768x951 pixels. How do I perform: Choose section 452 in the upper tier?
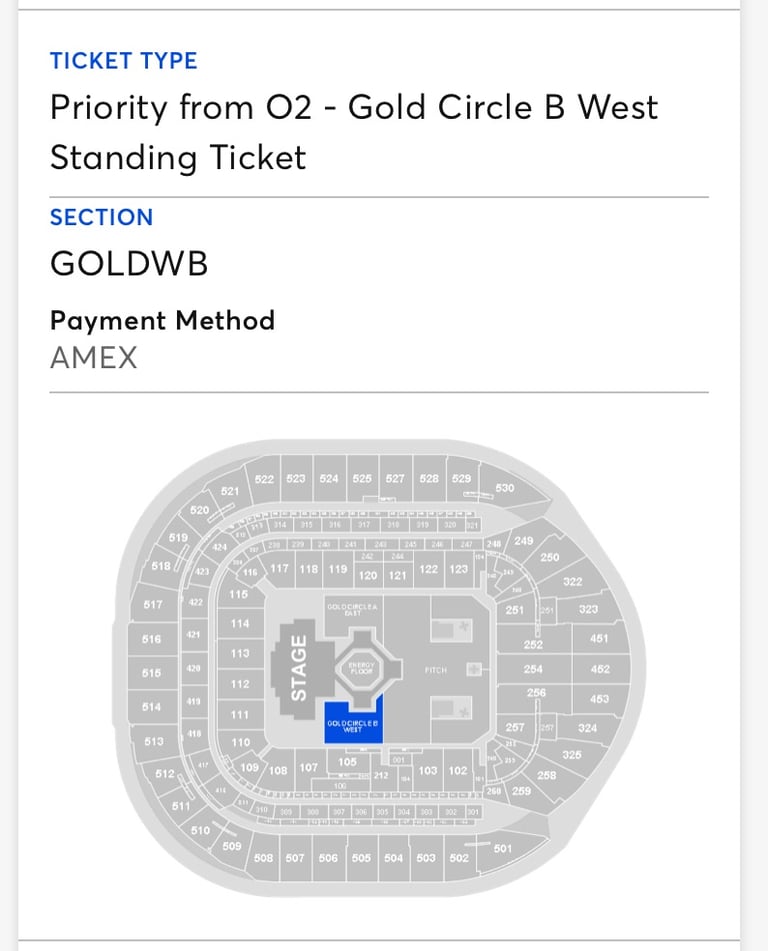(x=600, y=669)
